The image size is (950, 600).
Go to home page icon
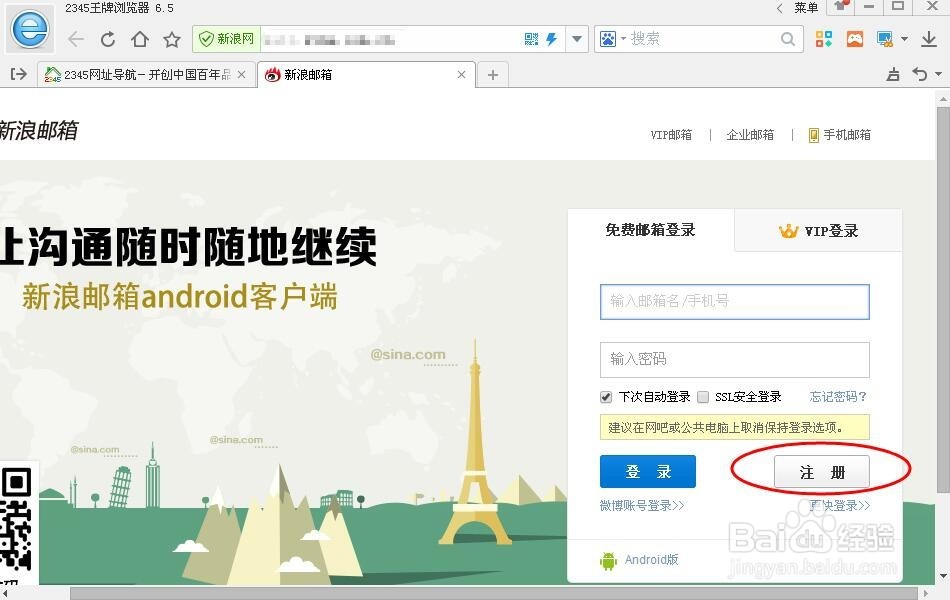(140, 39)
